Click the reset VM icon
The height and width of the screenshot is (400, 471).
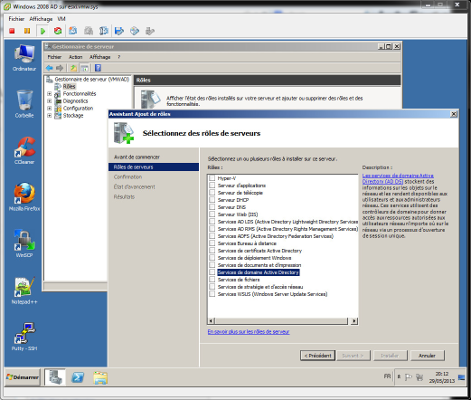[58, 31]
